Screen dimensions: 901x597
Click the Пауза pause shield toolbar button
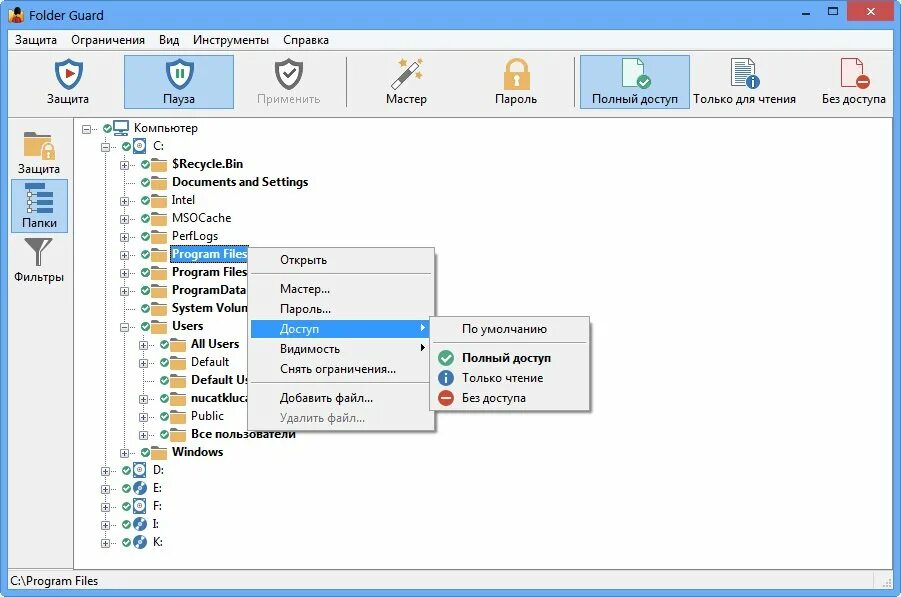(x=179, y=82)
